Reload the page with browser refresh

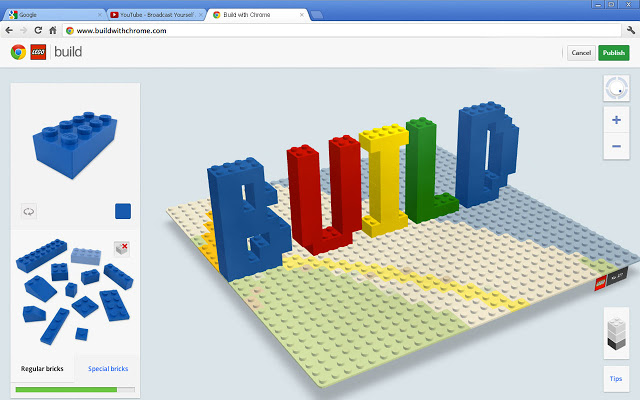click(x=37, y=31)
